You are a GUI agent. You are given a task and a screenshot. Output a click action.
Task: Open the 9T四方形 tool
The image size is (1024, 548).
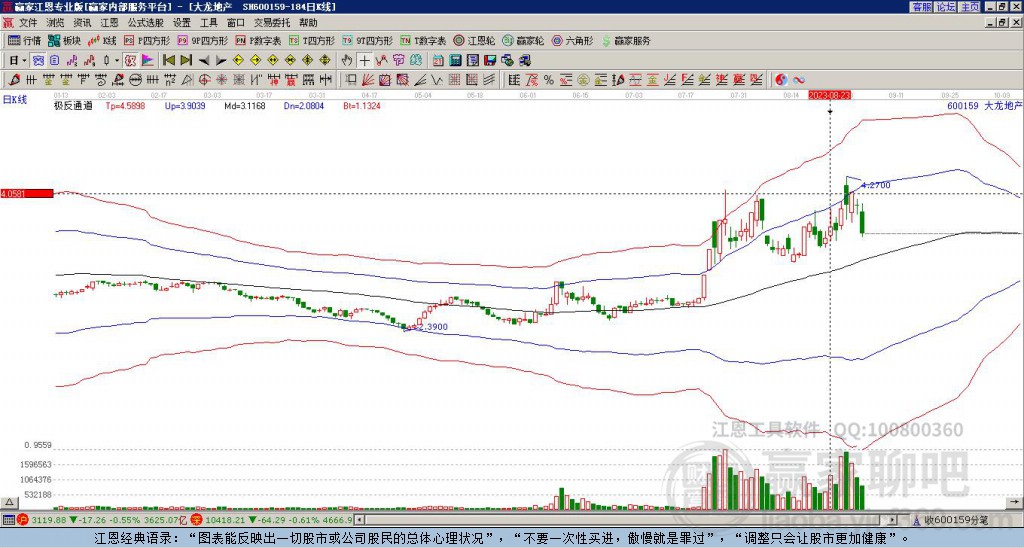pos(368,40)
